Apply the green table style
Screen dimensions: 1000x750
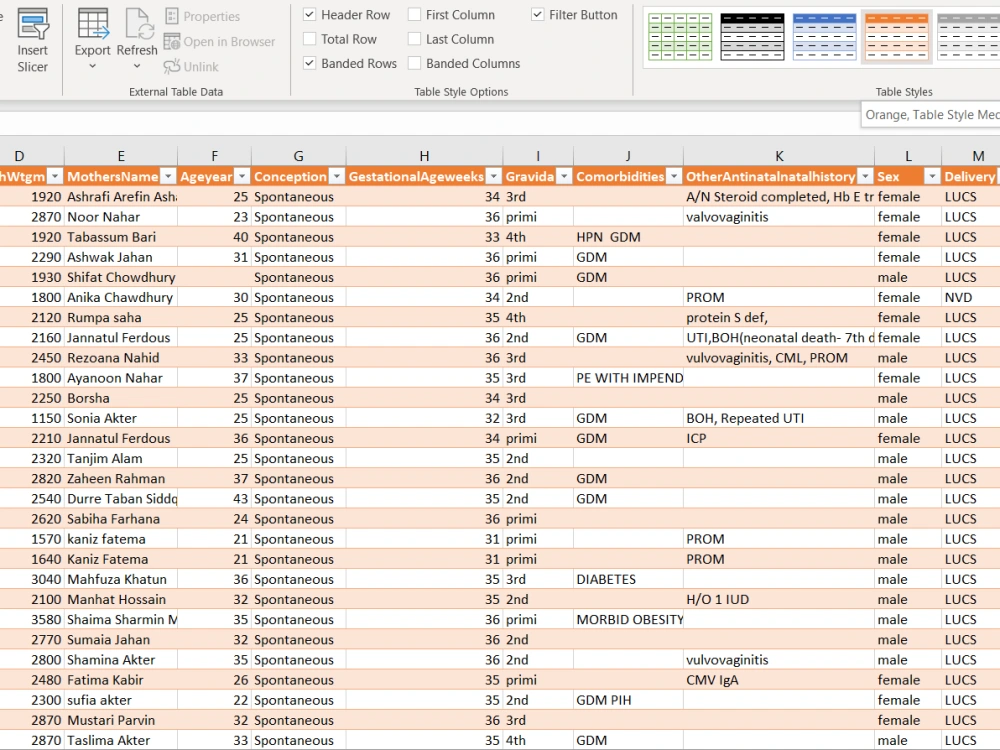click(x=680, y=37)
